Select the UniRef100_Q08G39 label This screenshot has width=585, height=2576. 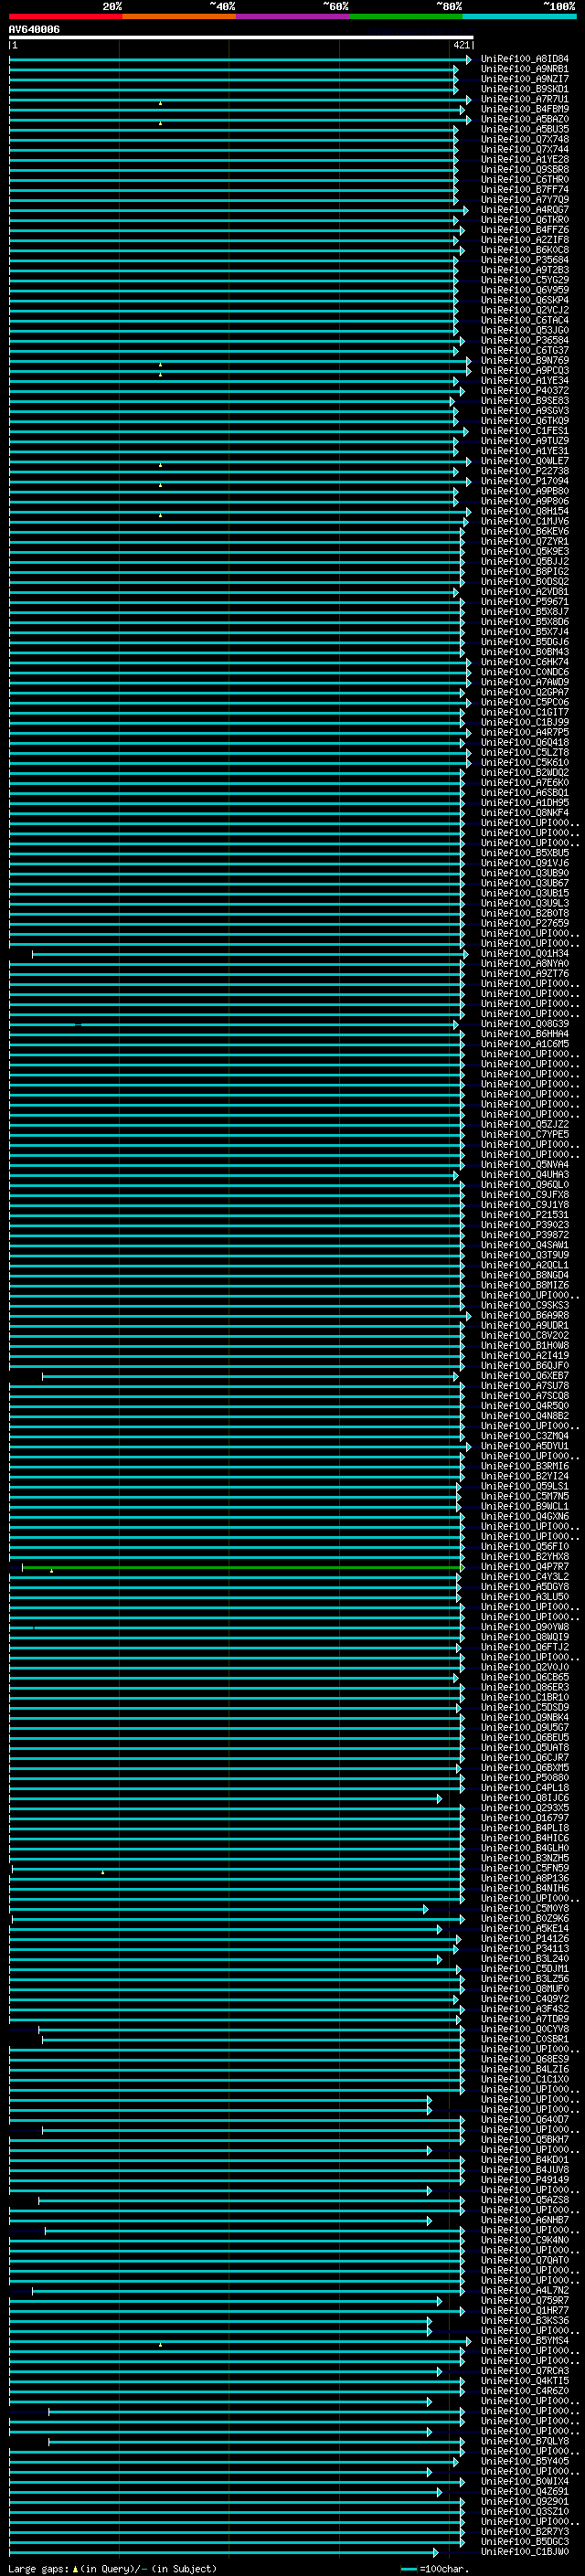(524, 1023)
